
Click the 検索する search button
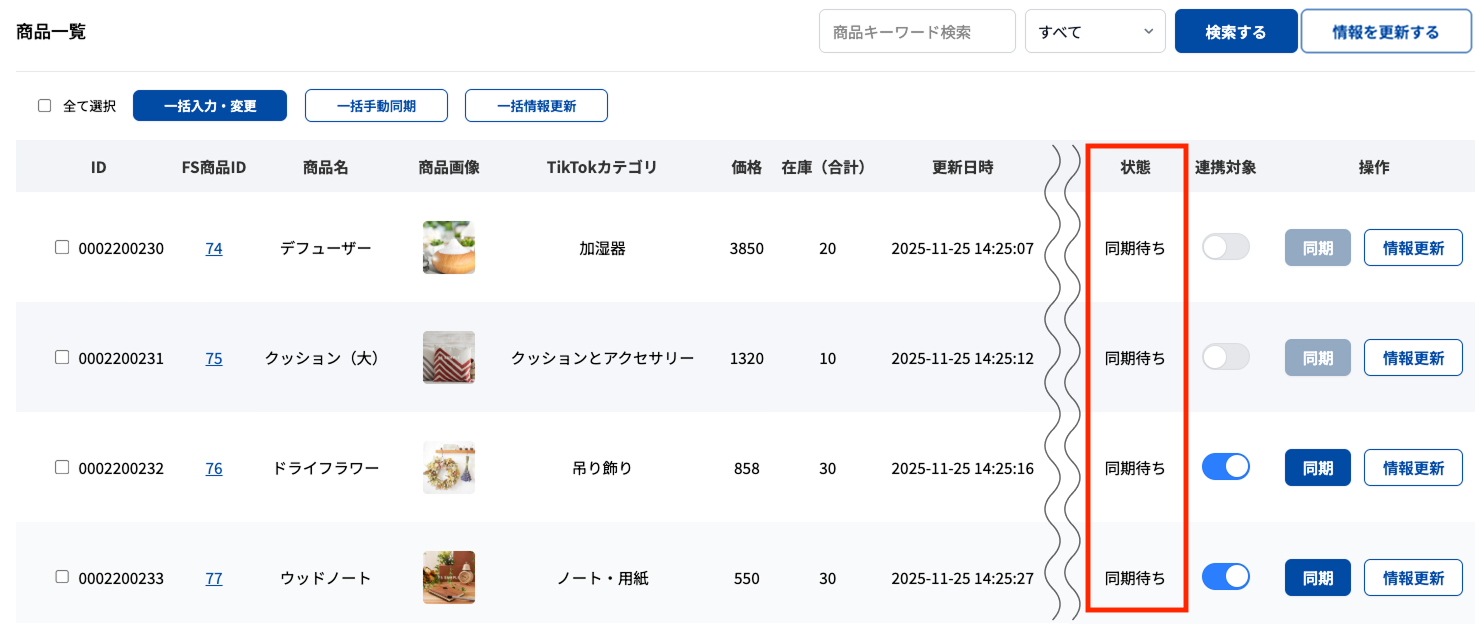(1236, 31)
